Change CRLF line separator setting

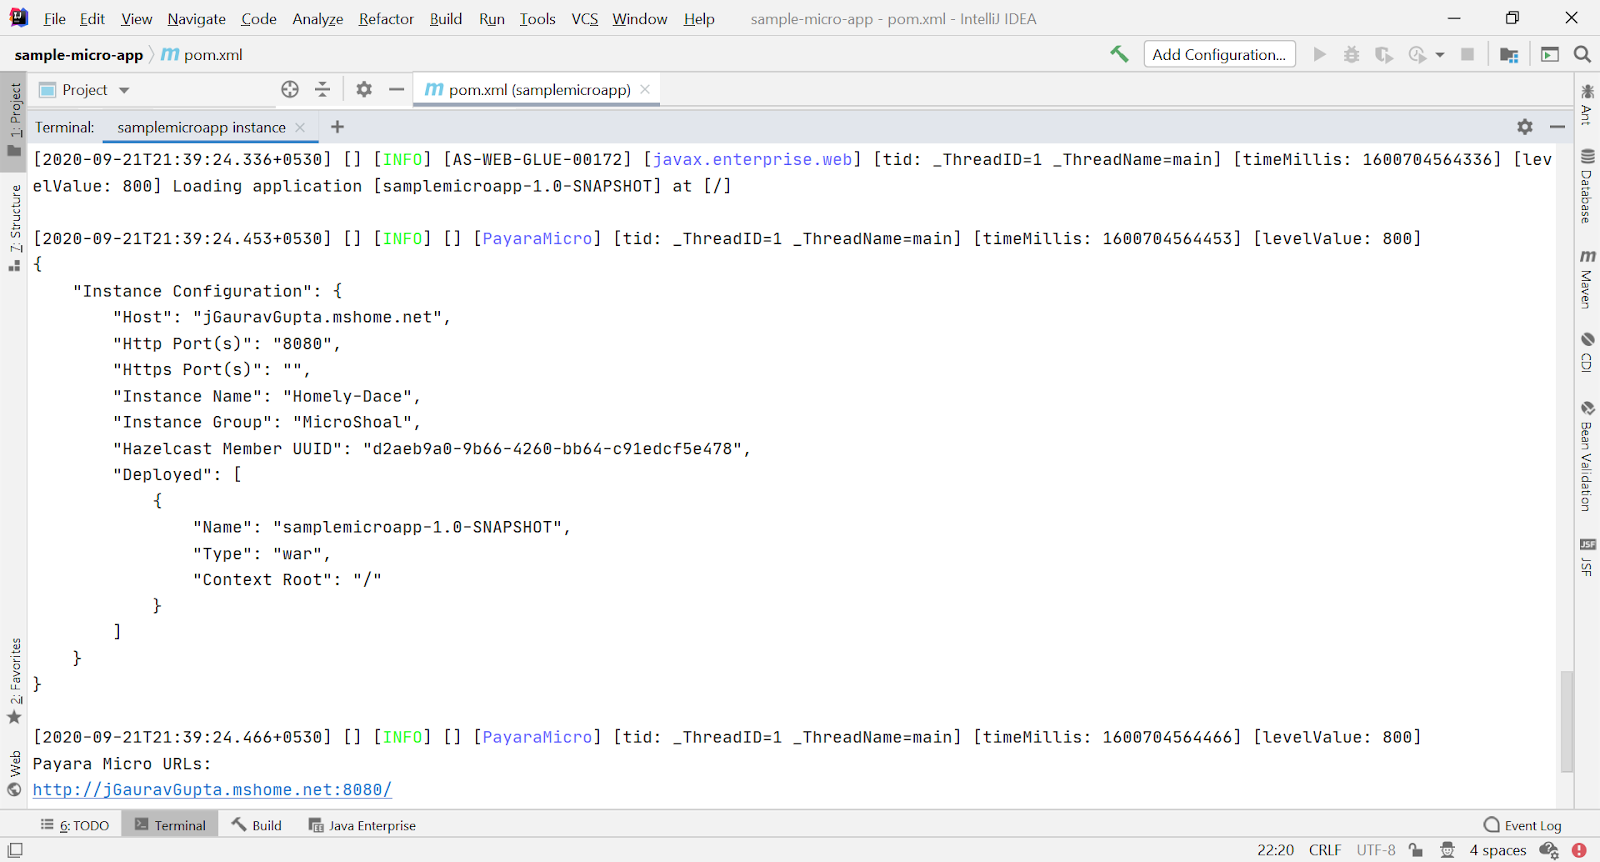coord(1325,850)
